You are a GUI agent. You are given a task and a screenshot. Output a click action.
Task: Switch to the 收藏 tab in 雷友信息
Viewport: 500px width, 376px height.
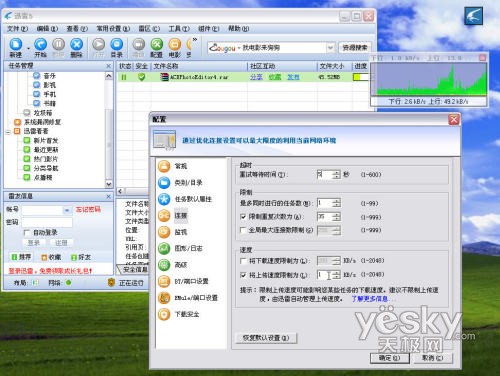tap(51, 257)
